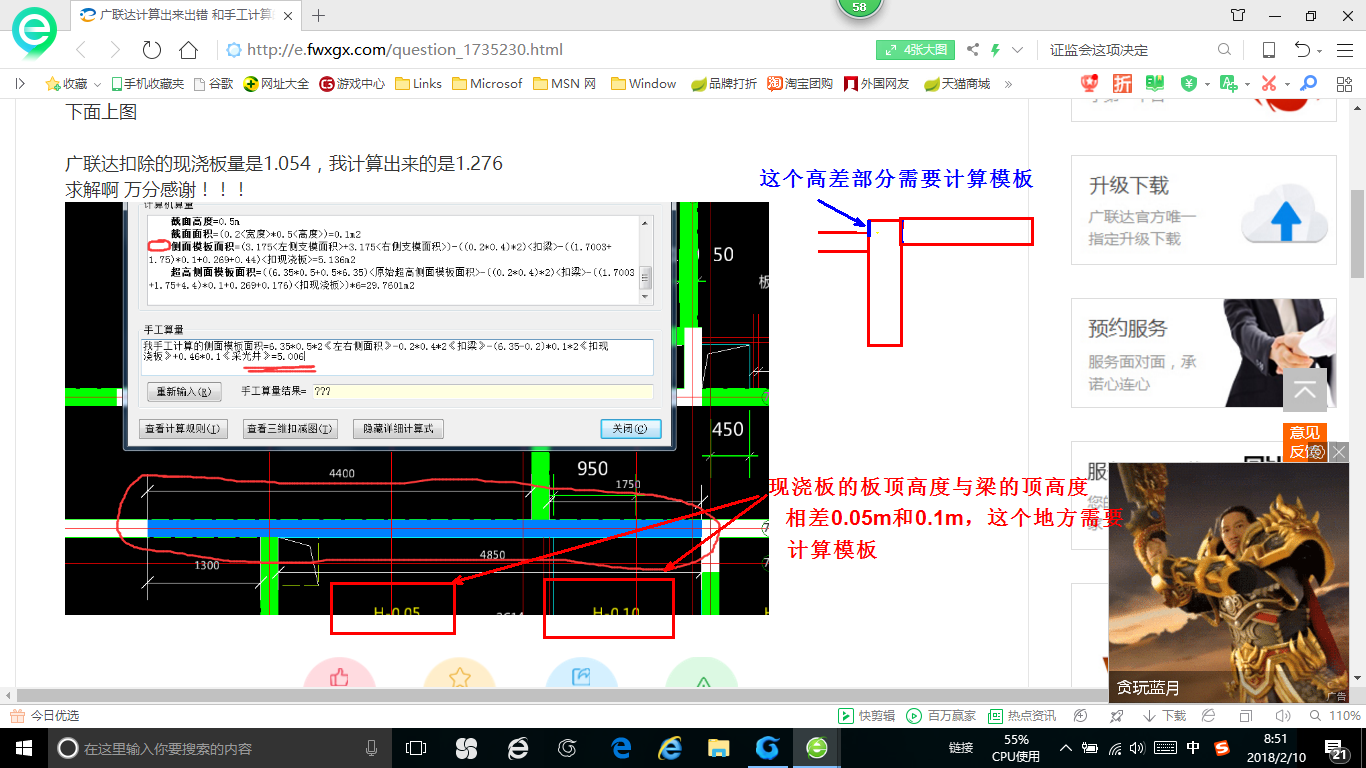Screen dimensions: 1366x768
Task: Click the URL address bar
Action: point(540,50)
